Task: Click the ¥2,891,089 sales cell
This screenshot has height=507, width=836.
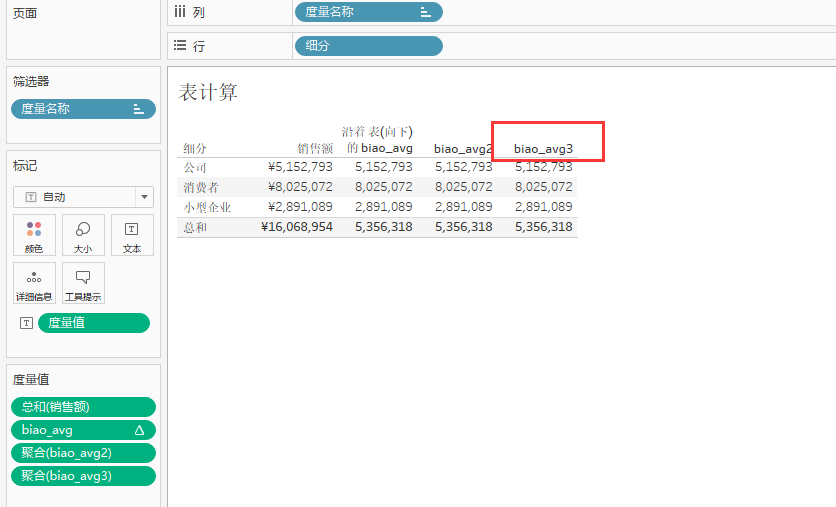Action: (300, 207)
